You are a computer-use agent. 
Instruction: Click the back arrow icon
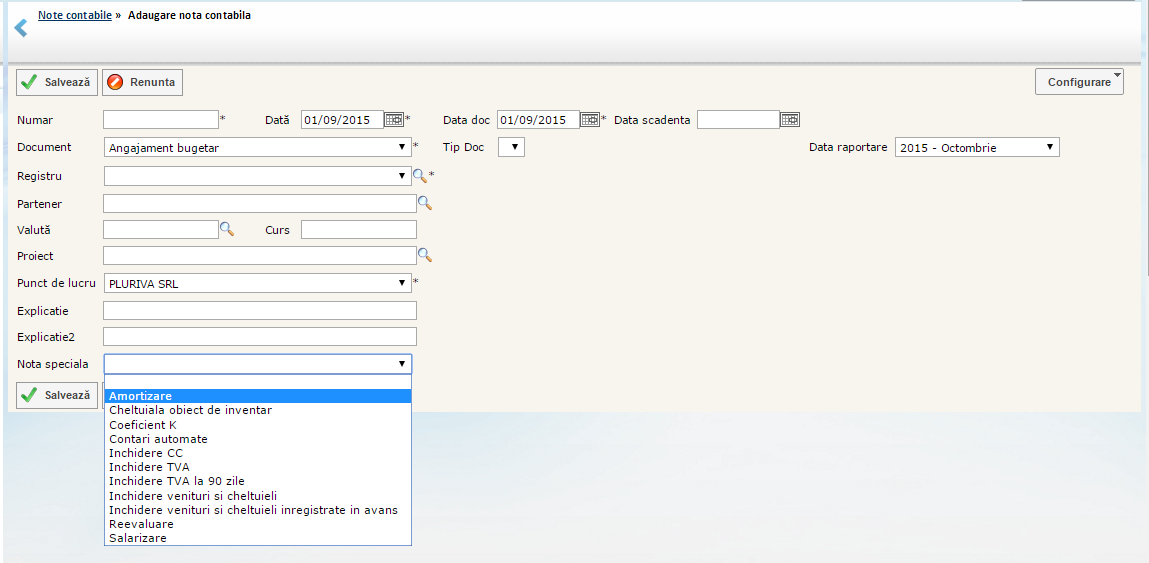(20, 28)
